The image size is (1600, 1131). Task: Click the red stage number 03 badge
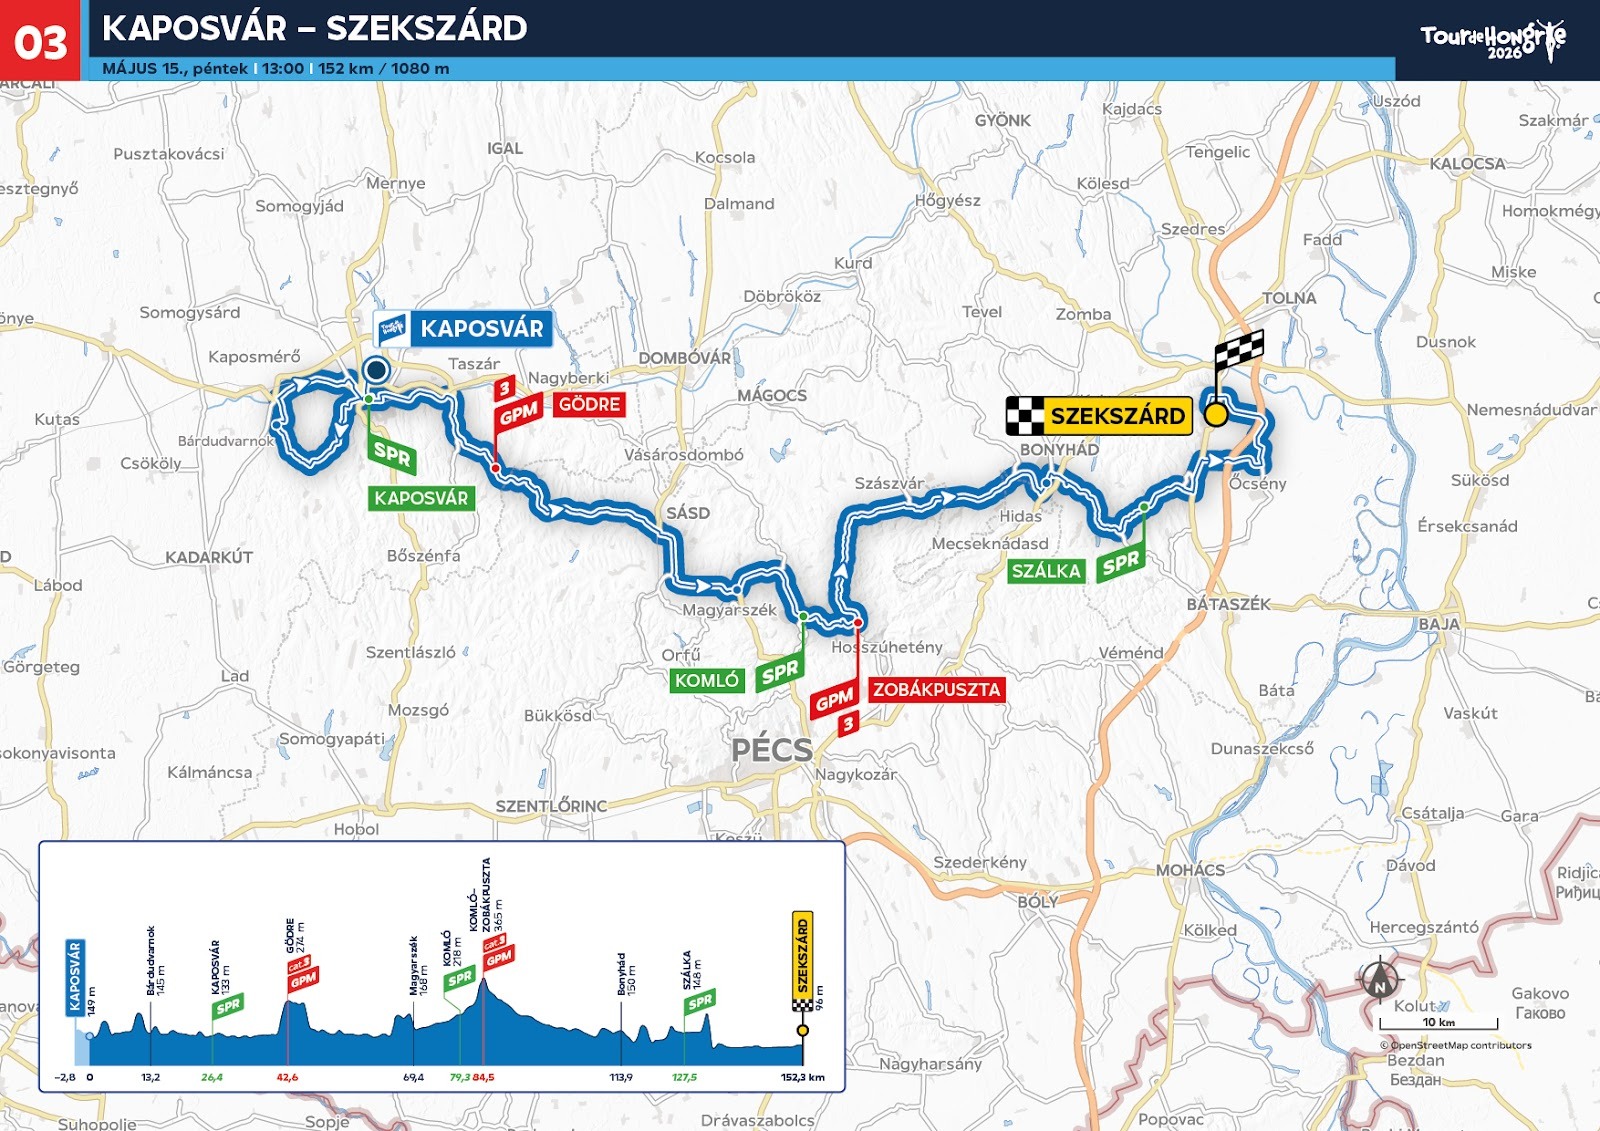[x=40, y=41]
